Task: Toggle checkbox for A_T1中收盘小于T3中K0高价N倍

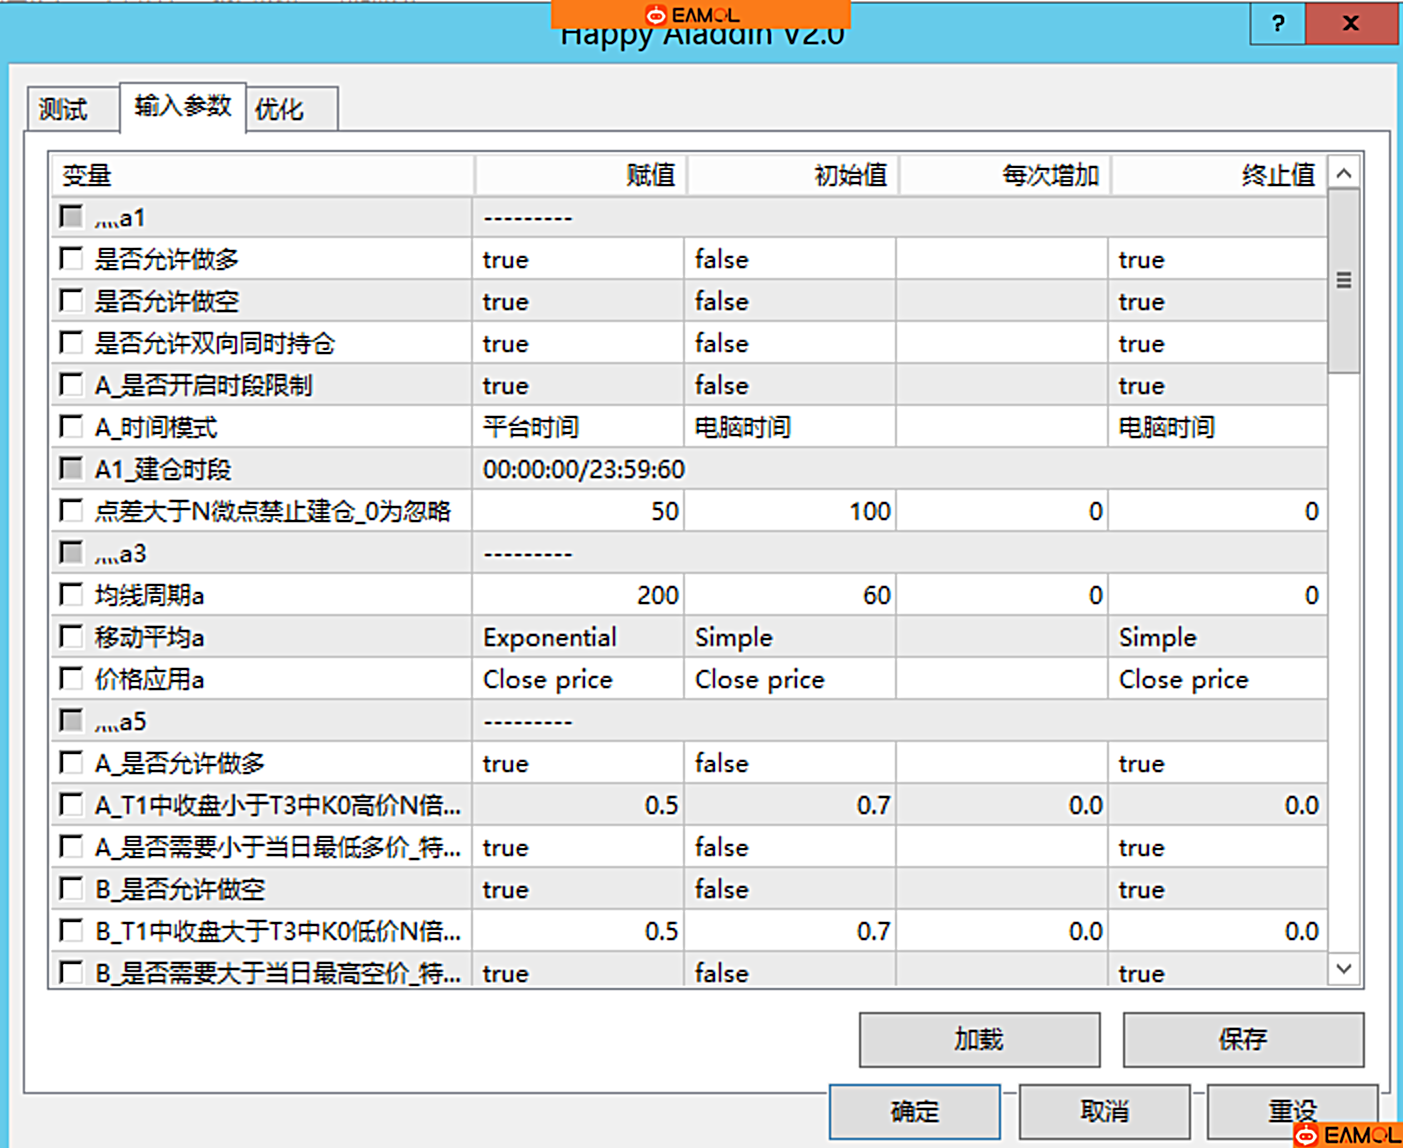Action: coord(71,805)
